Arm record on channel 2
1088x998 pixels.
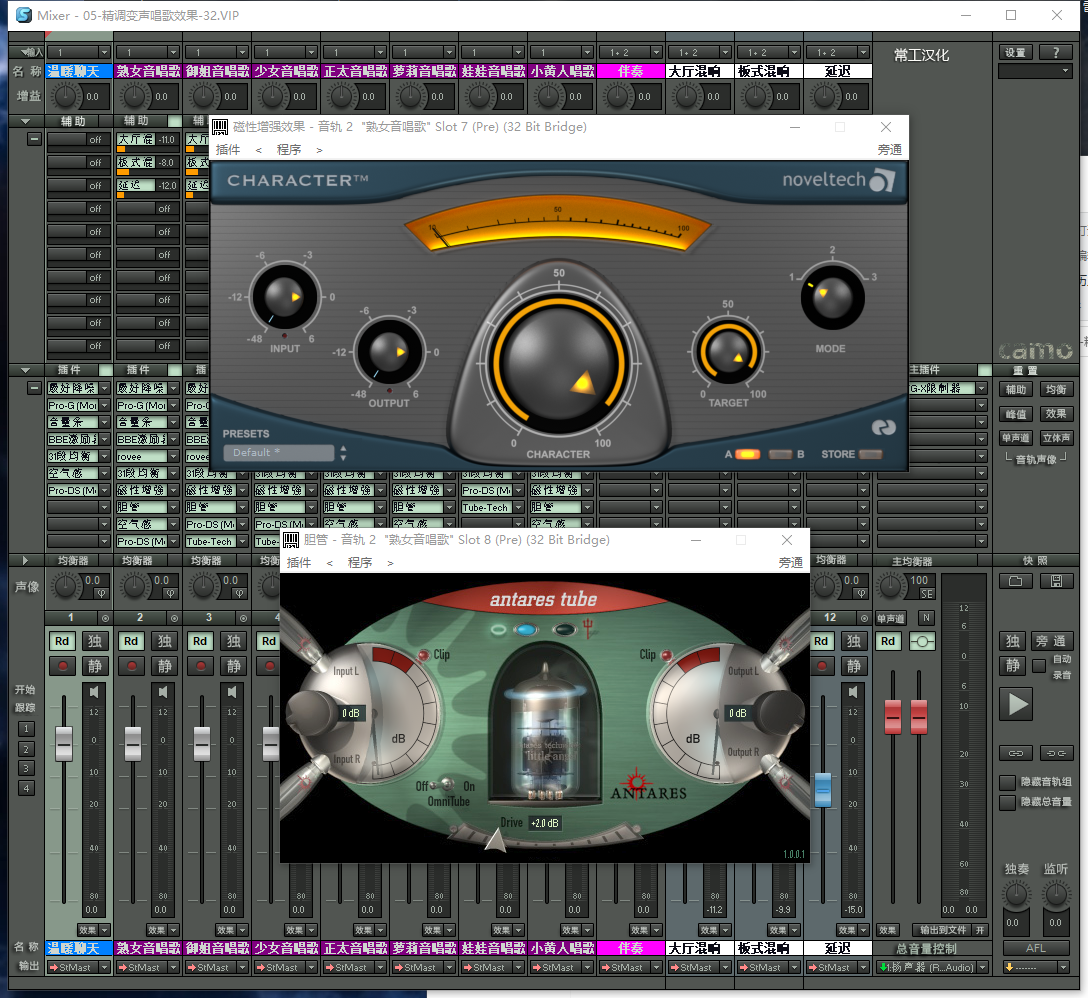132,666
